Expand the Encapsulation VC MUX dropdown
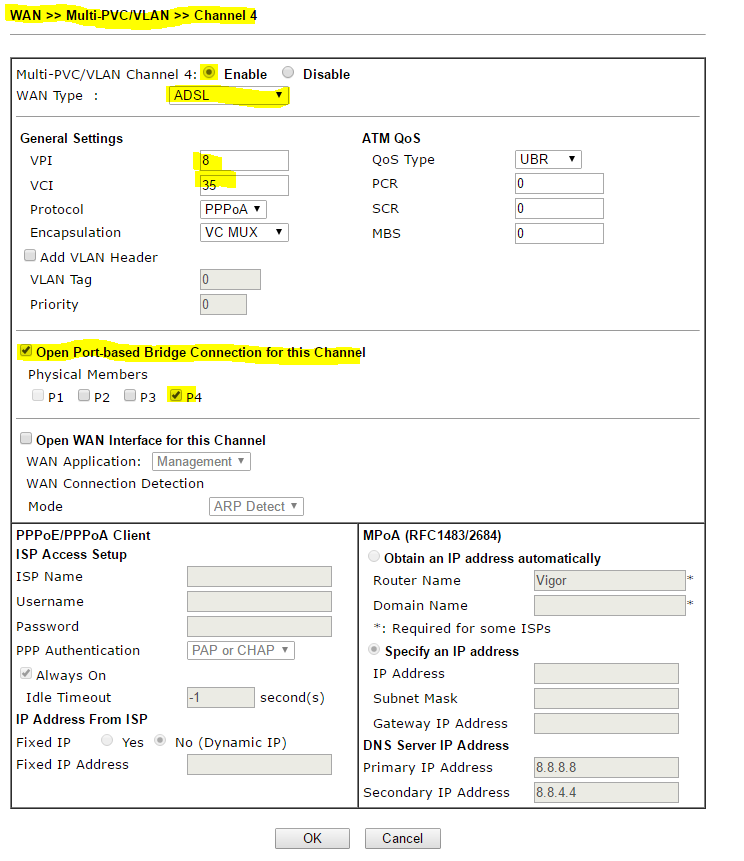The width and height of the screenshot is (744, 861). click(244, 232)
